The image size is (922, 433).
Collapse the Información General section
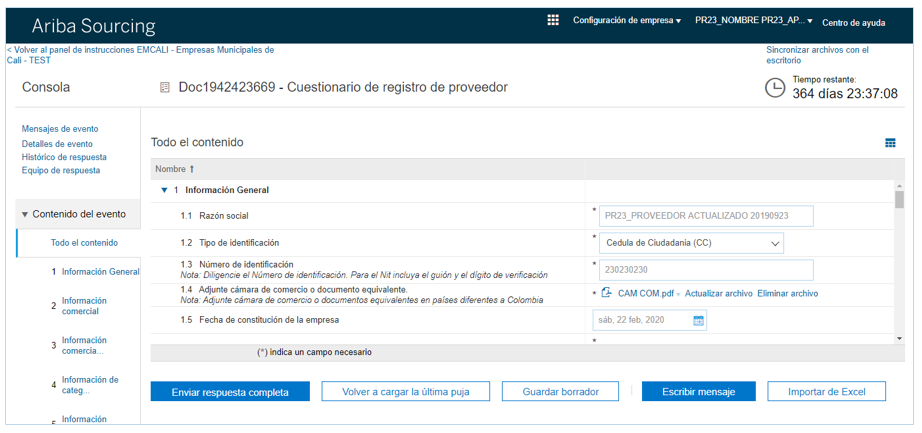pyautogui.click(x=164, y=190)
